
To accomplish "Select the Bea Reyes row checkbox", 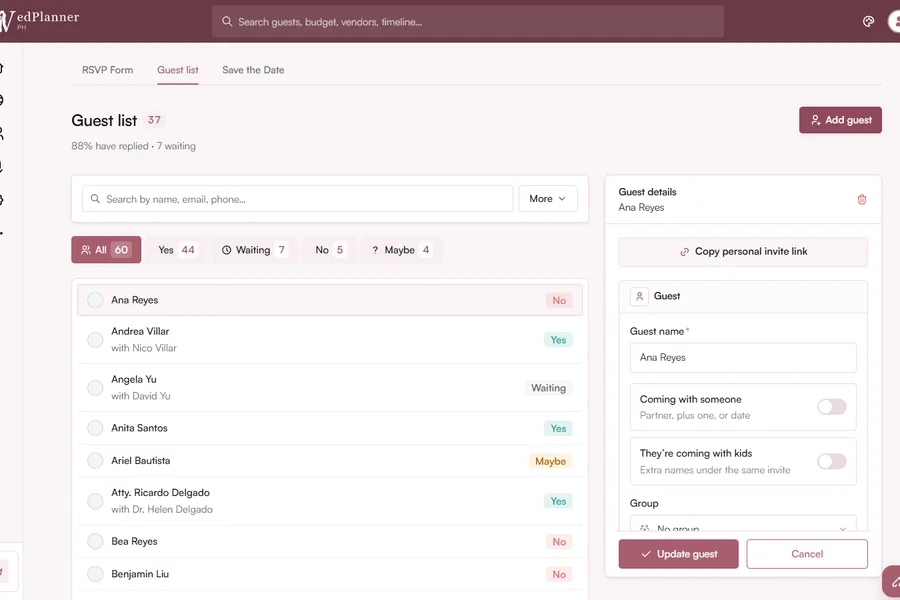I will point(95,541).
